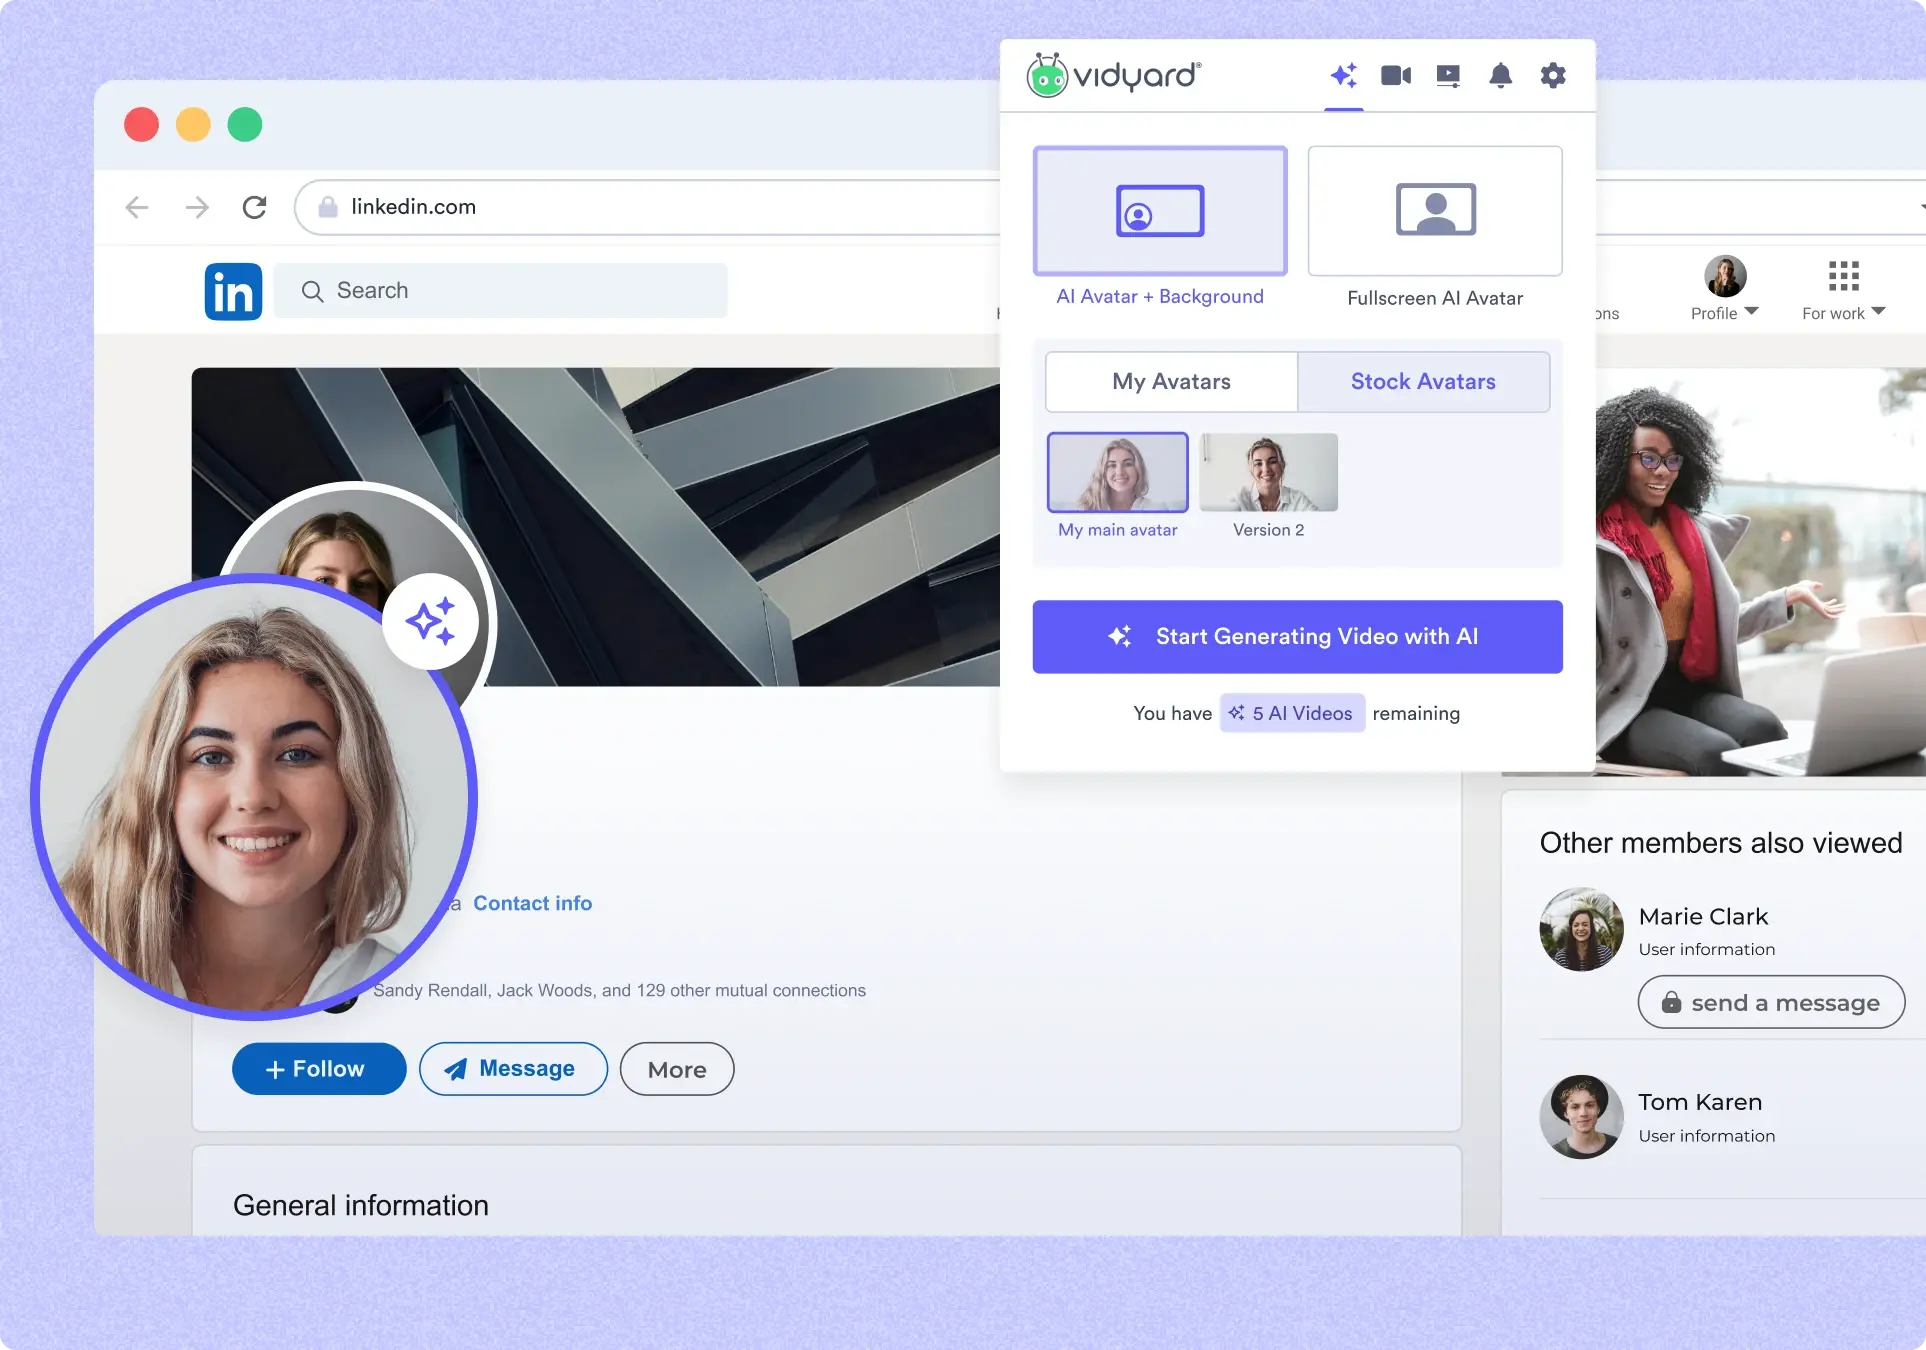Select the Fullscreen AI Avatar option

1435,211
